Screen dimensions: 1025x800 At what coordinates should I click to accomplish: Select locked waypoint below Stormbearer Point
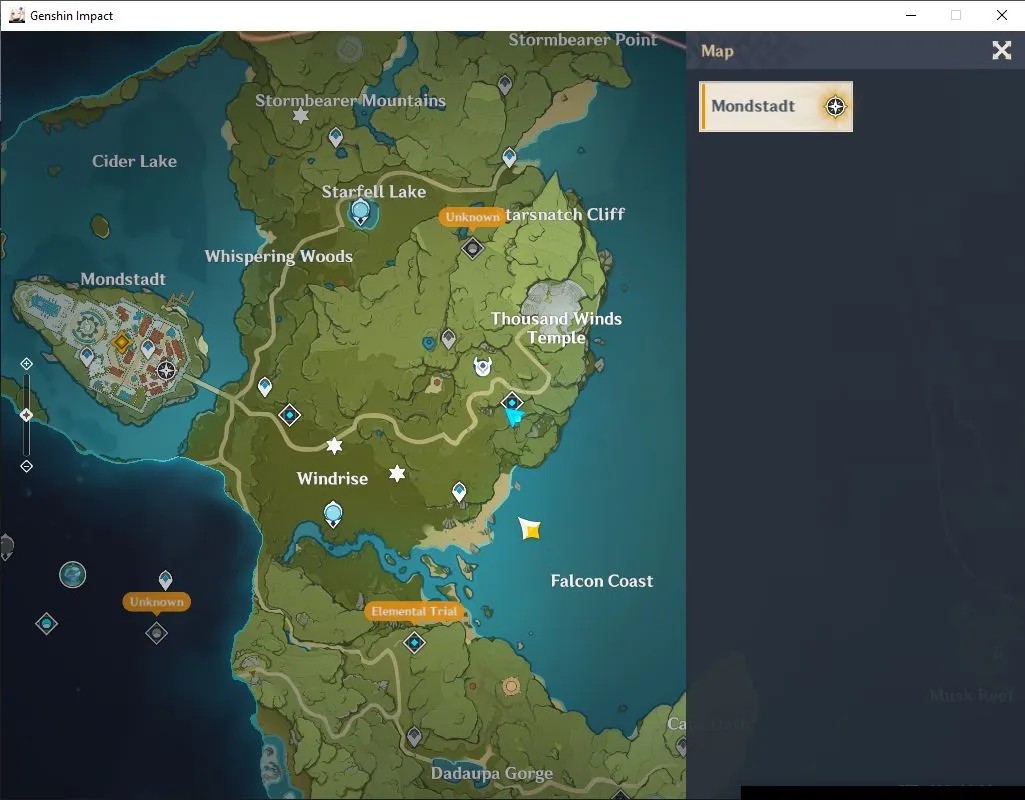coord(505,84)
